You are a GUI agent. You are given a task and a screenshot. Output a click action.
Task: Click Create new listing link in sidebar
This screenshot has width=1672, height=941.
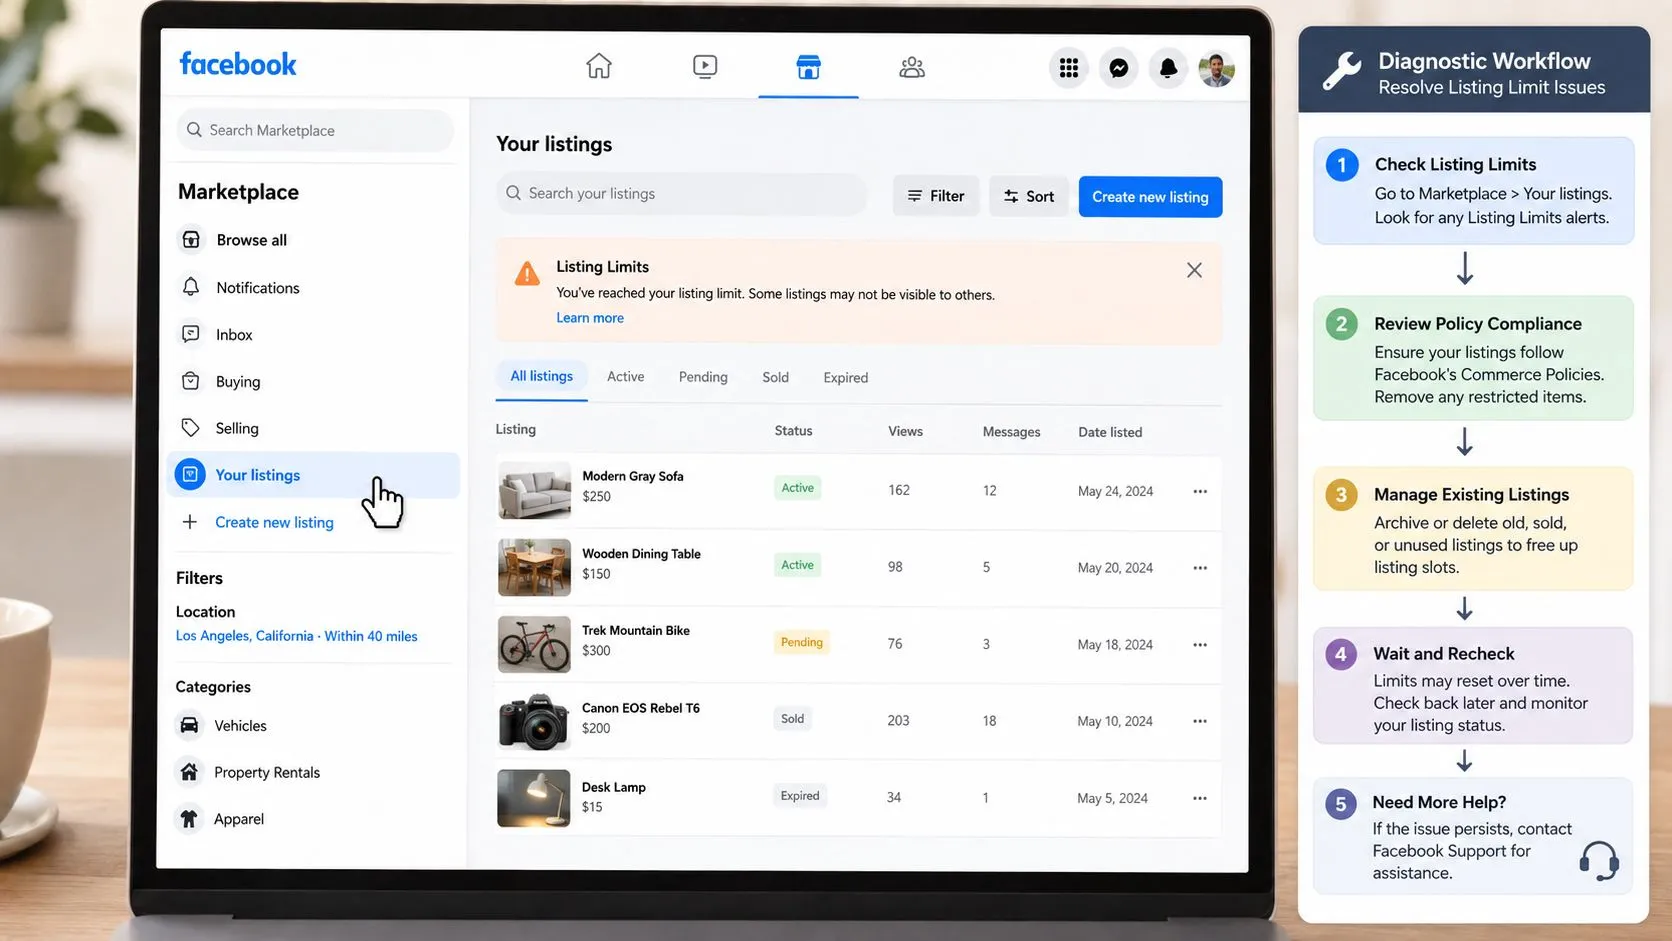pyautogui.click(x=274, y=522)
